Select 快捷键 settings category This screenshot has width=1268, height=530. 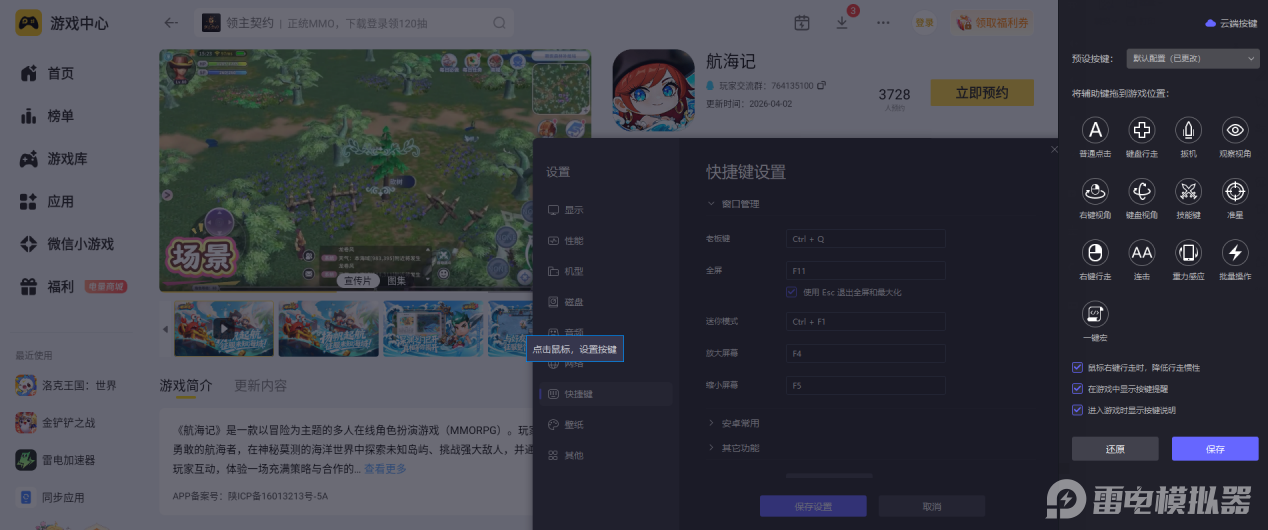(x=605, y=394)
